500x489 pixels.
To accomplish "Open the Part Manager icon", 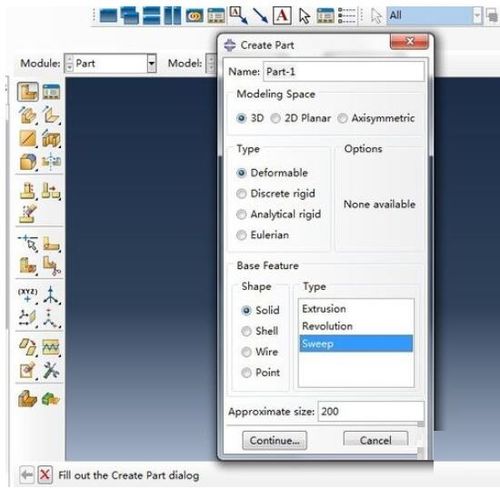I will pos(51,92).
